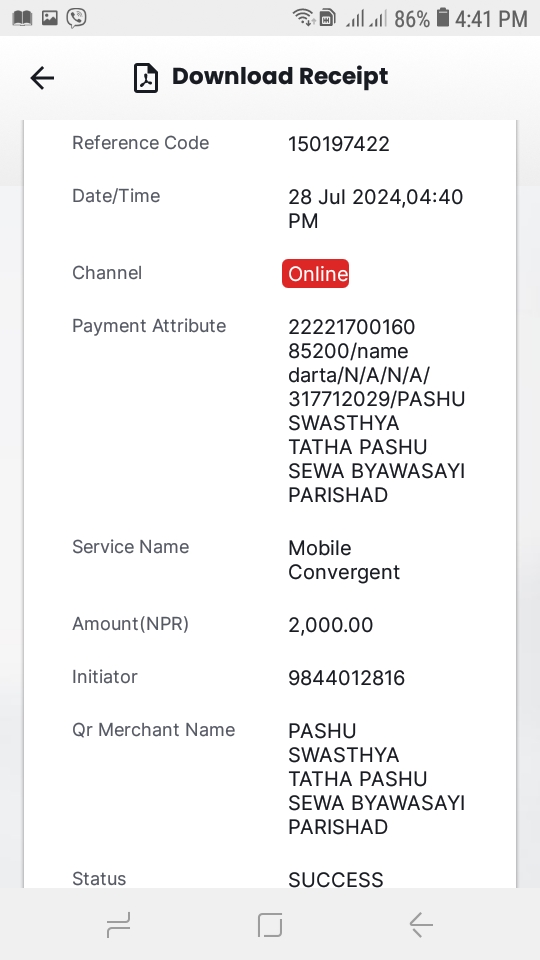
Task: Click the Download Receipt title button
Action: coord(280,77)
